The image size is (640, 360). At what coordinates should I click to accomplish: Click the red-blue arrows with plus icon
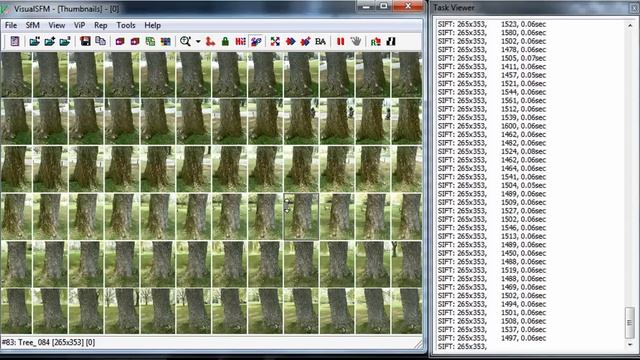pyautogui.click(x=305, y=41)
